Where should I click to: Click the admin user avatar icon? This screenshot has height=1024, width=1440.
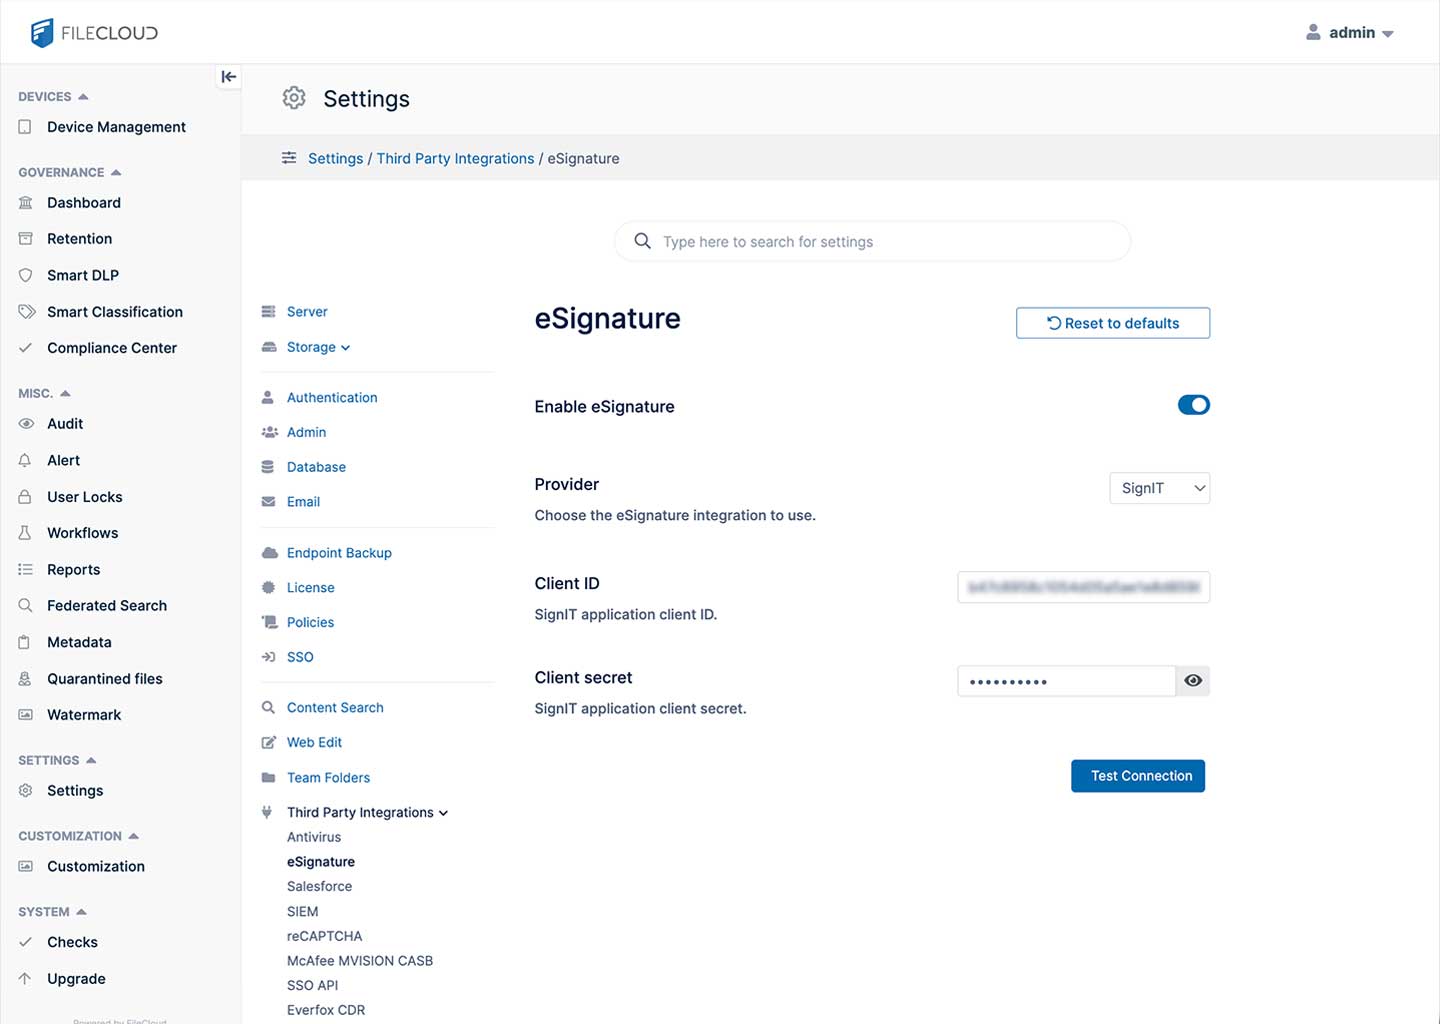[1313, 33]
